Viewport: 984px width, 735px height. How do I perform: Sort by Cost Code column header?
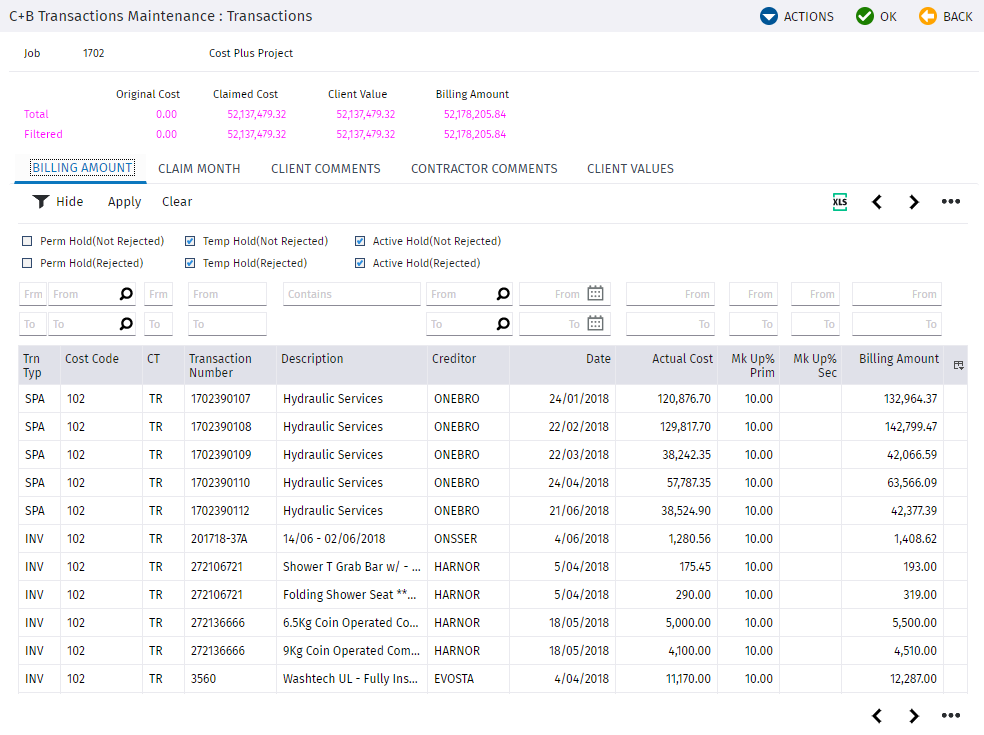click(92, 359)
